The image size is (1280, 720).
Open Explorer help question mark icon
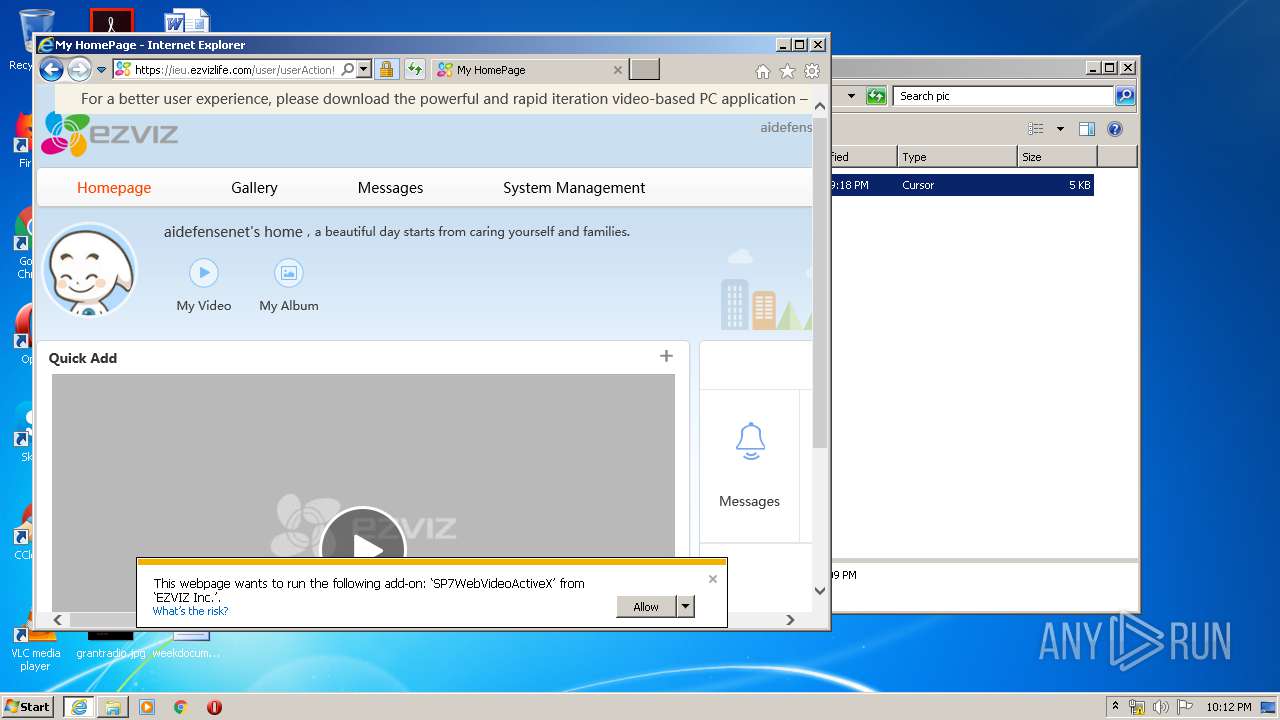pos(1115,129)
